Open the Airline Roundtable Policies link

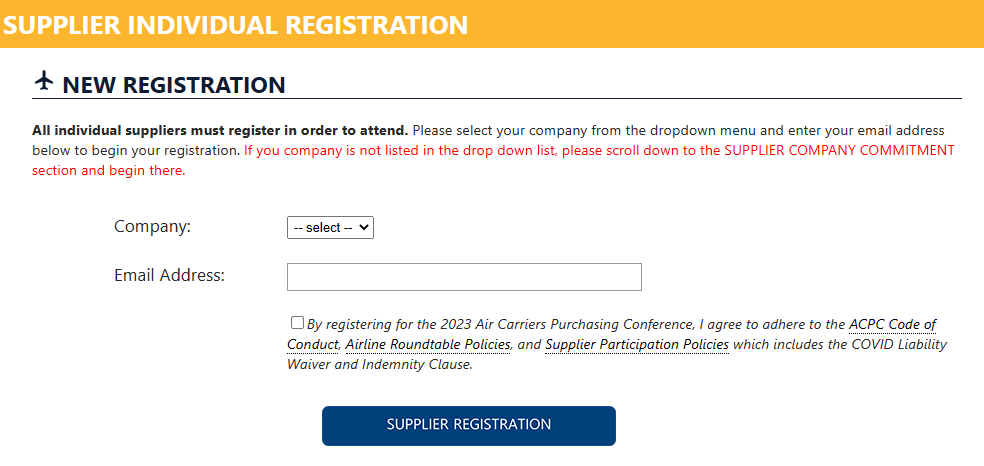coord(427,344)
